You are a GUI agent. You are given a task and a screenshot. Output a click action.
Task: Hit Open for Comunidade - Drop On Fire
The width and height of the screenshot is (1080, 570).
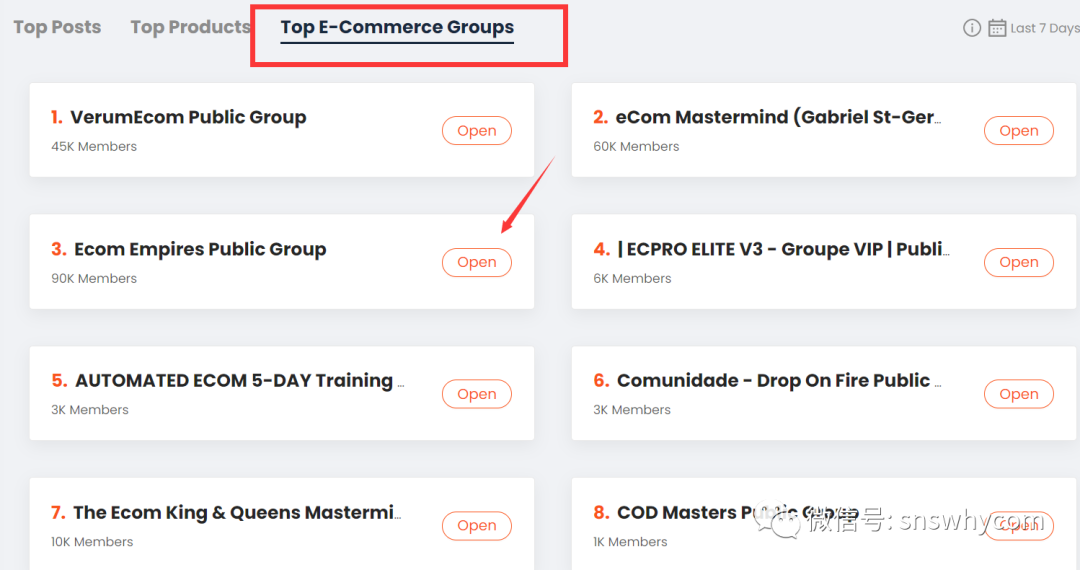coord(1019,394)
